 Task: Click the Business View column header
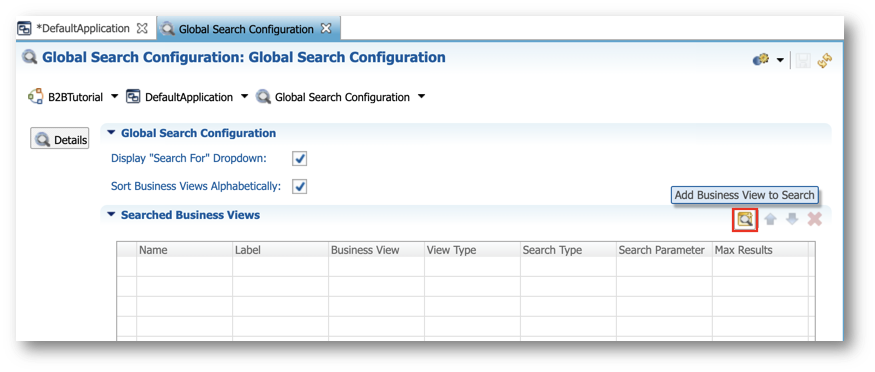365,250
